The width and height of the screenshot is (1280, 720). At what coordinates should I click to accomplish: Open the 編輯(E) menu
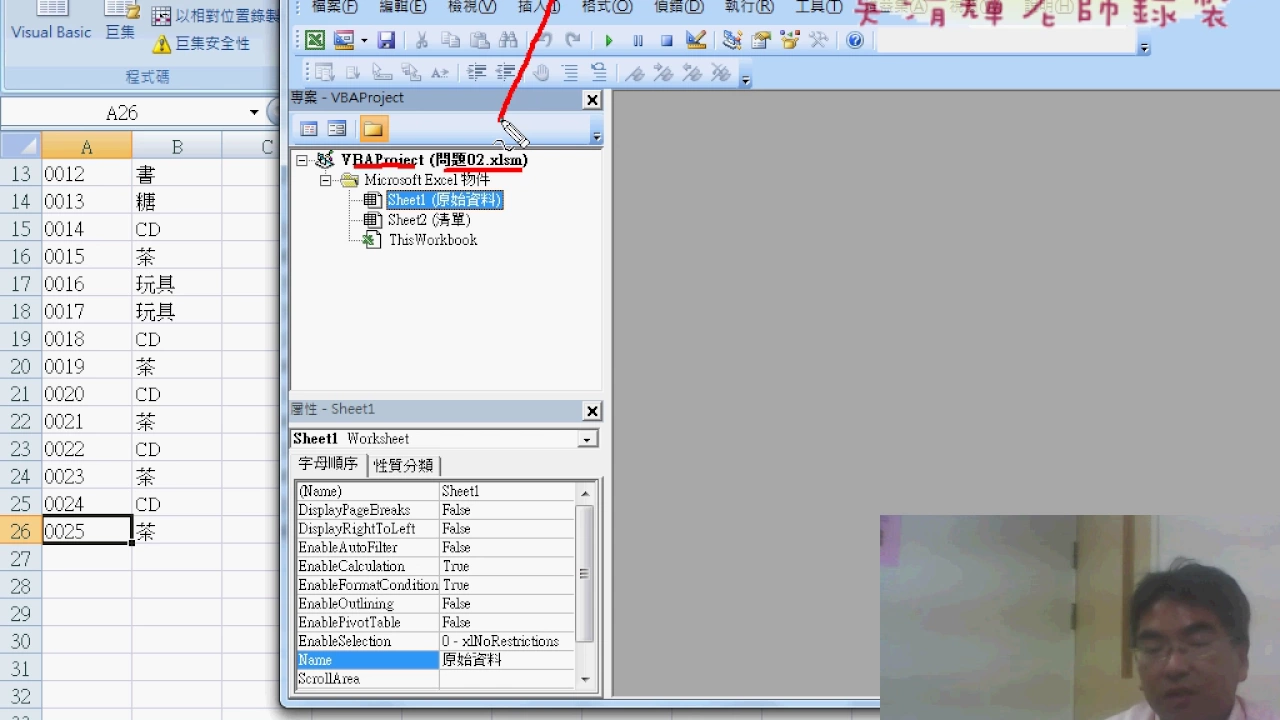click(x=403, y=7)
